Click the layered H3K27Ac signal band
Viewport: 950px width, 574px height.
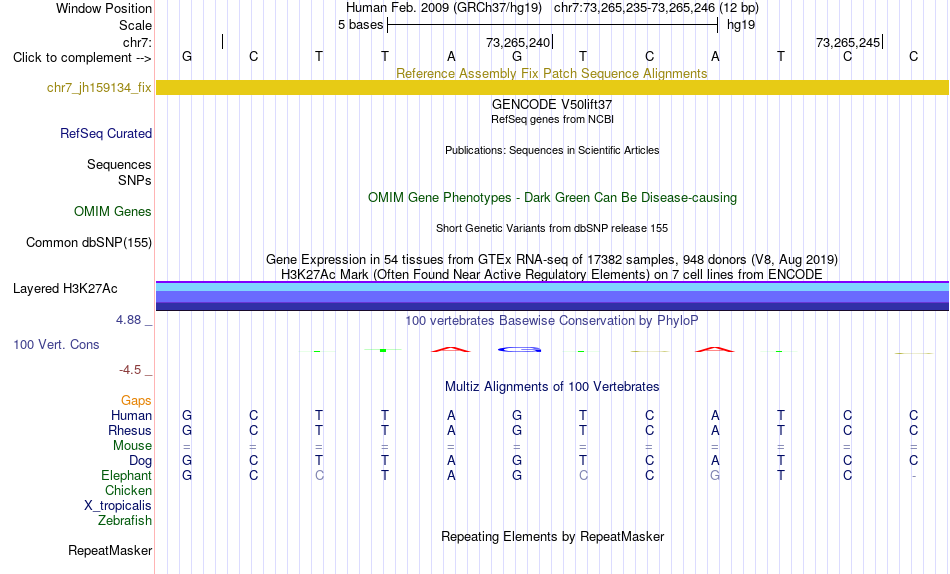[x=553, y=296]
